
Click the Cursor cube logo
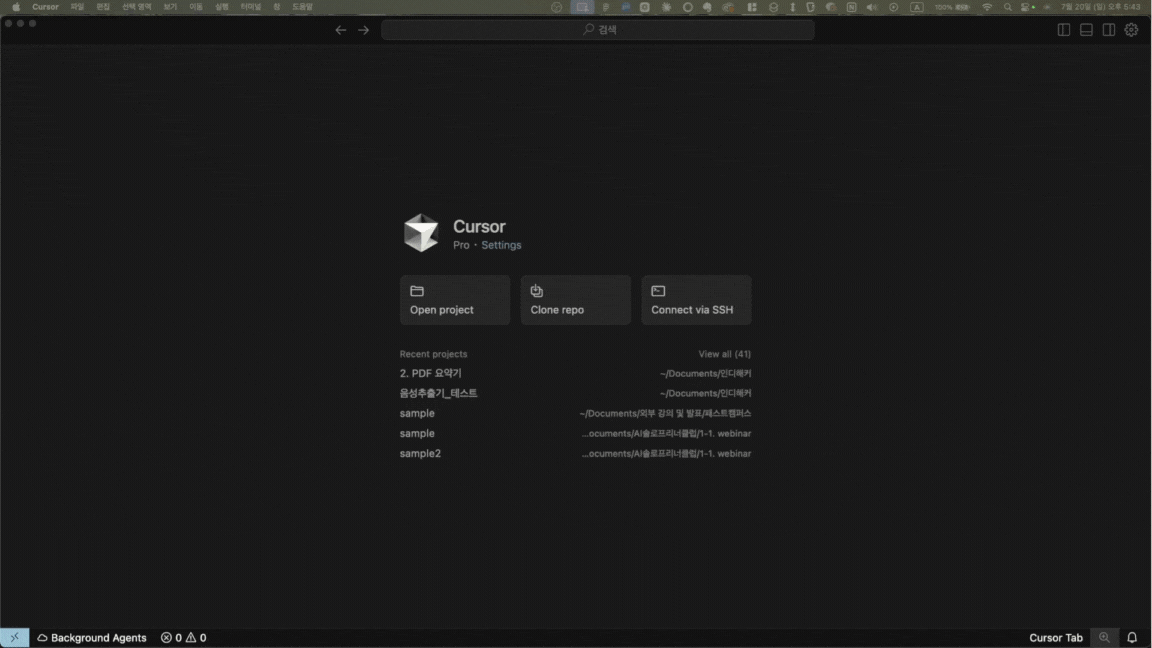point(421,233)
